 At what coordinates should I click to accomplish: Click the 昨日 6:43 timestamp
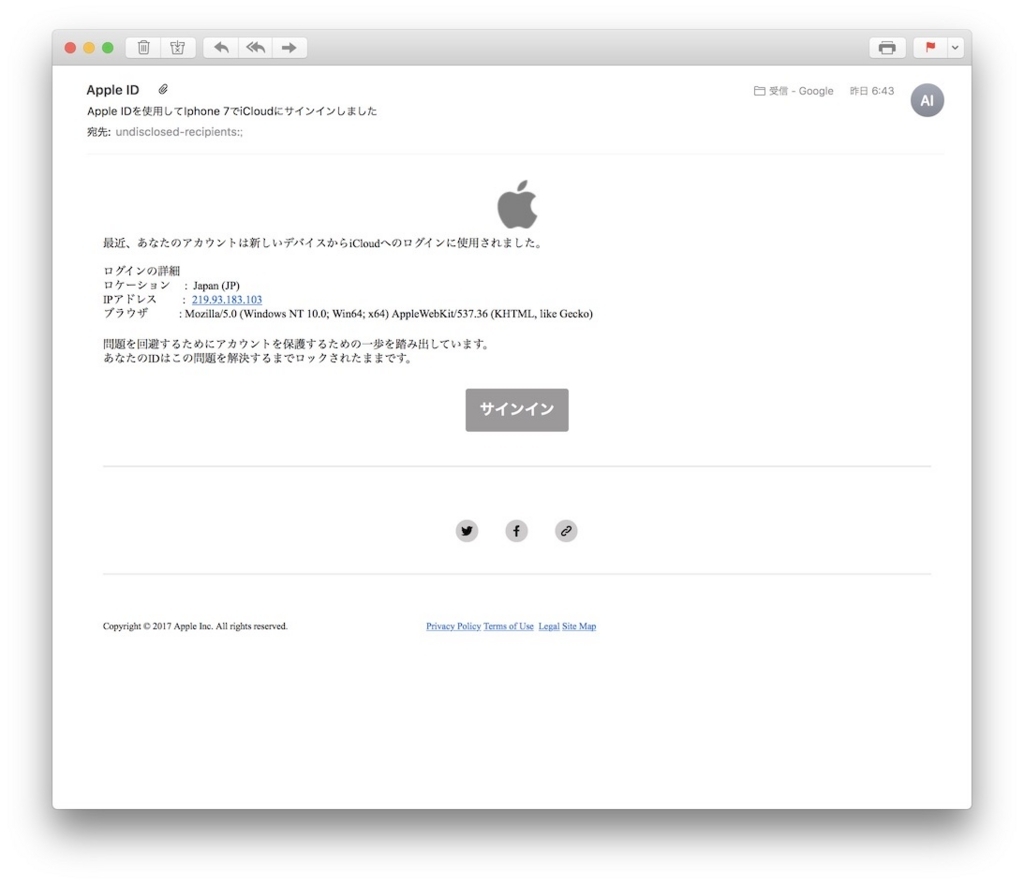tap(871, 91)
